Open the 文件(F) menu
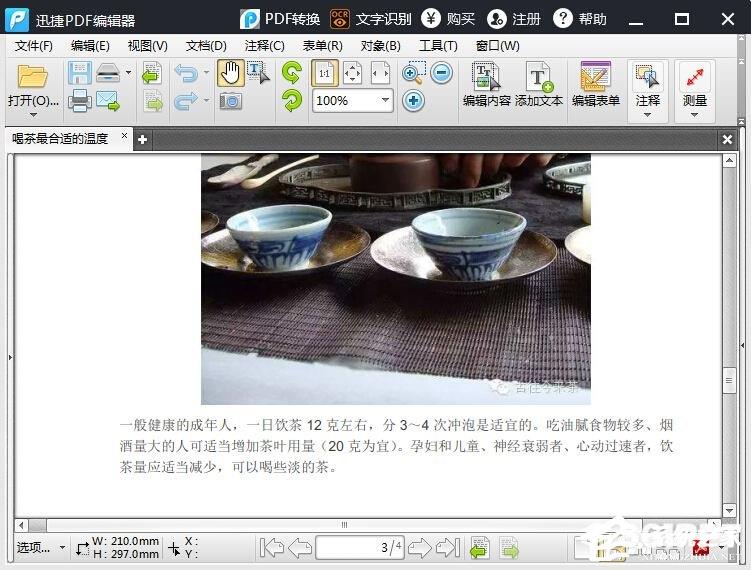The image size is (751, 570). coord(34,46)
